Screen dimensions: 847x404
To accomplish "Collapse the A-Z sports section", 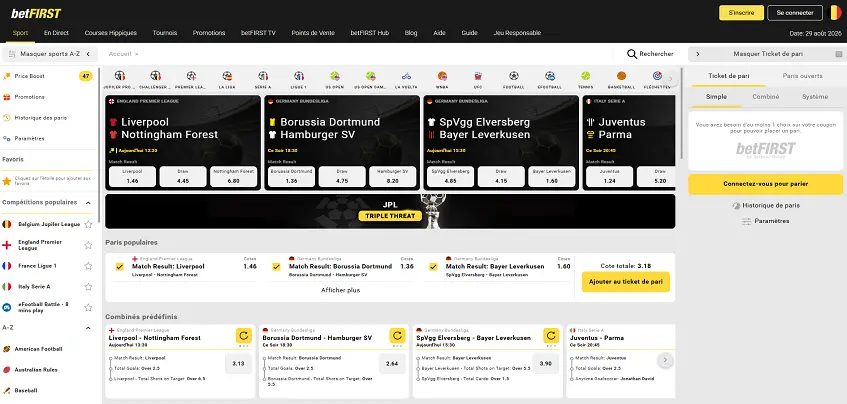I will click(x=88, y=328).
